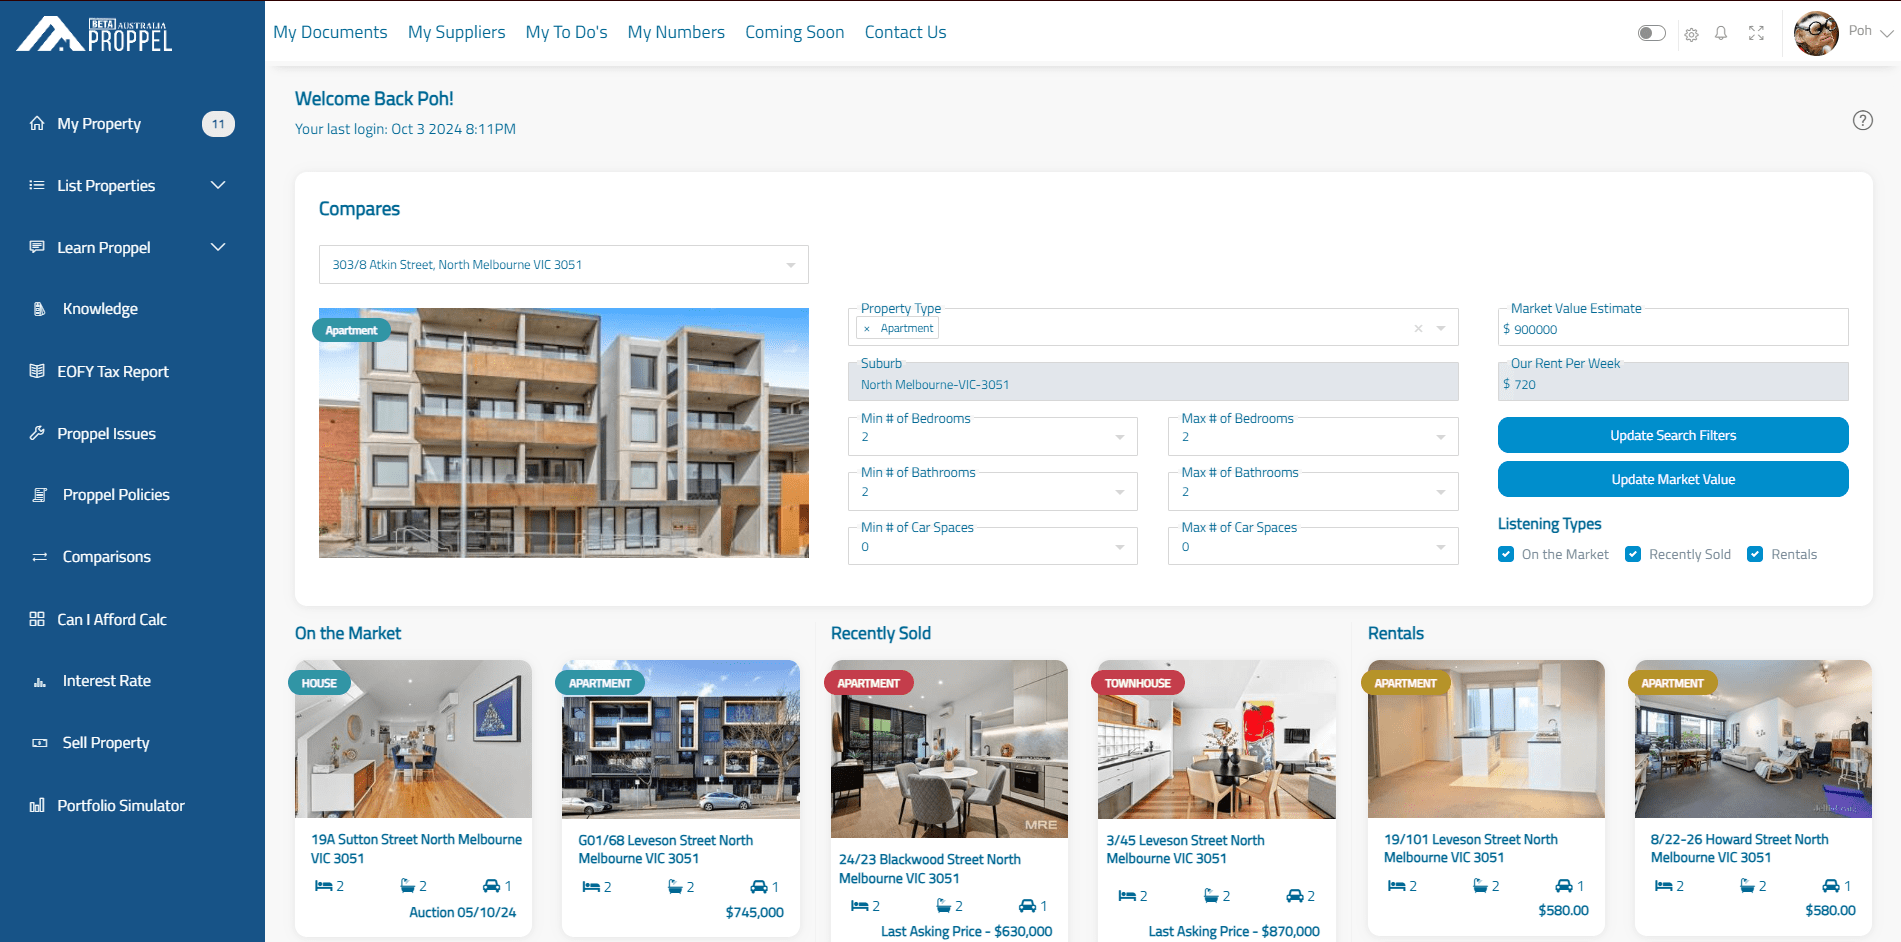This screenshot has width=1901, height=942.
Task: Click the Portfolio Simulator chart icon
Action: click(x=37, y=805)
